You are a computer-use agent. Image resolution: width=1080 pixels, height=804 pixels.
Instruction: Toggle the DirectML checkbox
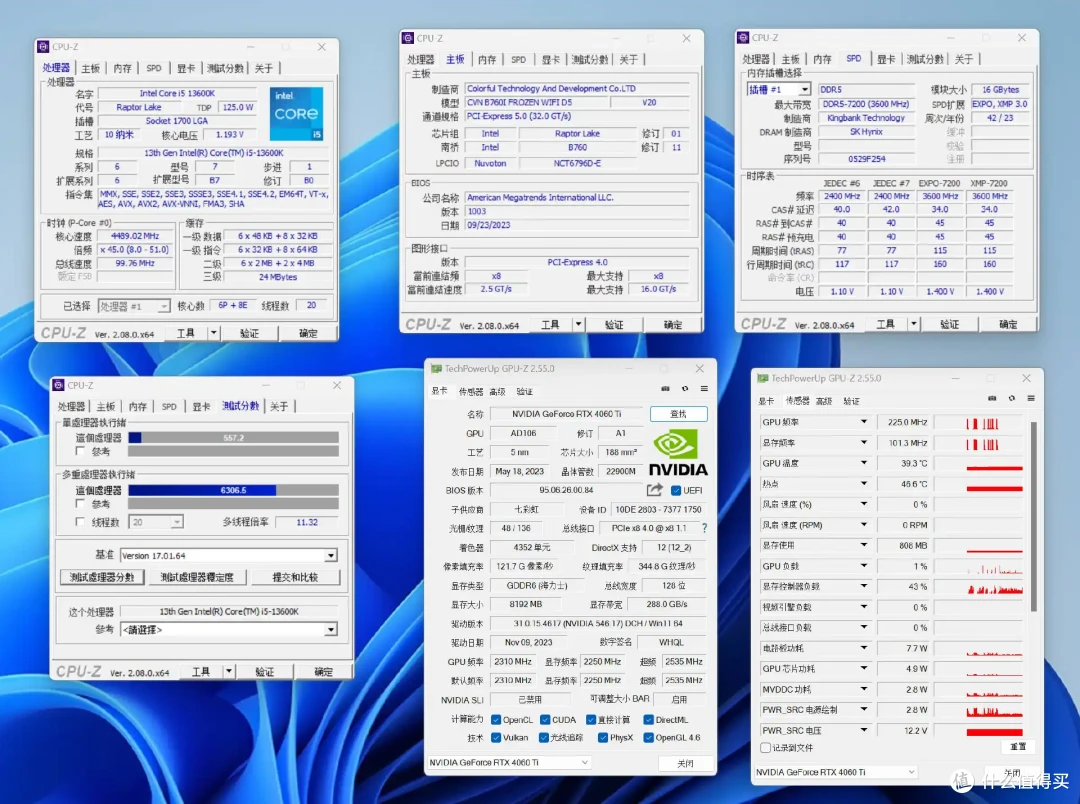[x=648, y=720]
